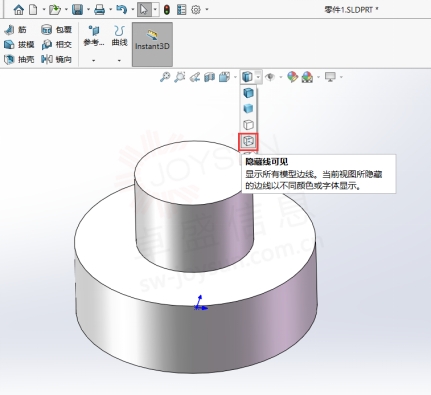Click the Zoom to Fit magnifier icon
431x395 pixels.
pyautogui.click(x=165, y=77)
